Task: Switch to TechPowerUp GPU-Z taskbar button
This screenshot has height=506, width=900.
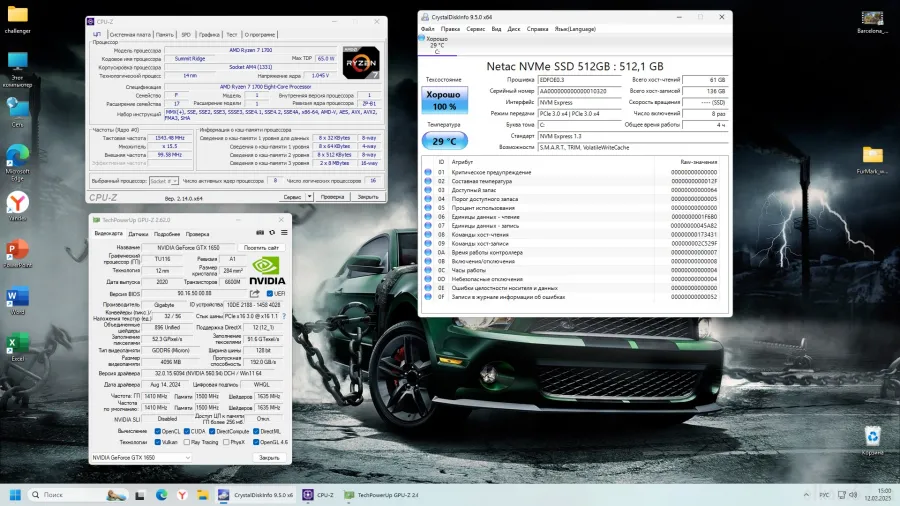Action: (382, 495)
